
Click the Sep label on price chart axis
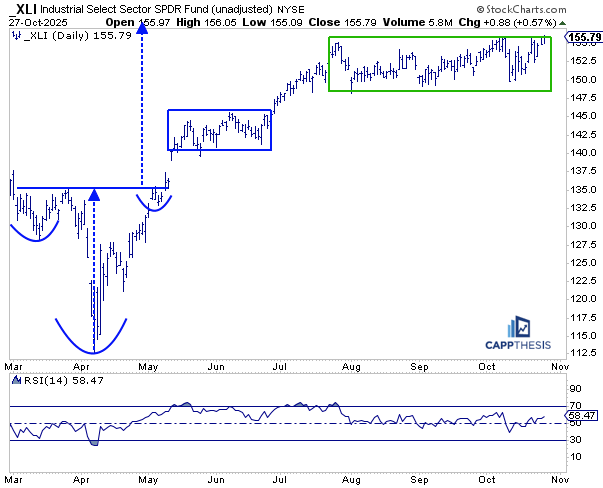pyautogui.click(x=419, y=366)
